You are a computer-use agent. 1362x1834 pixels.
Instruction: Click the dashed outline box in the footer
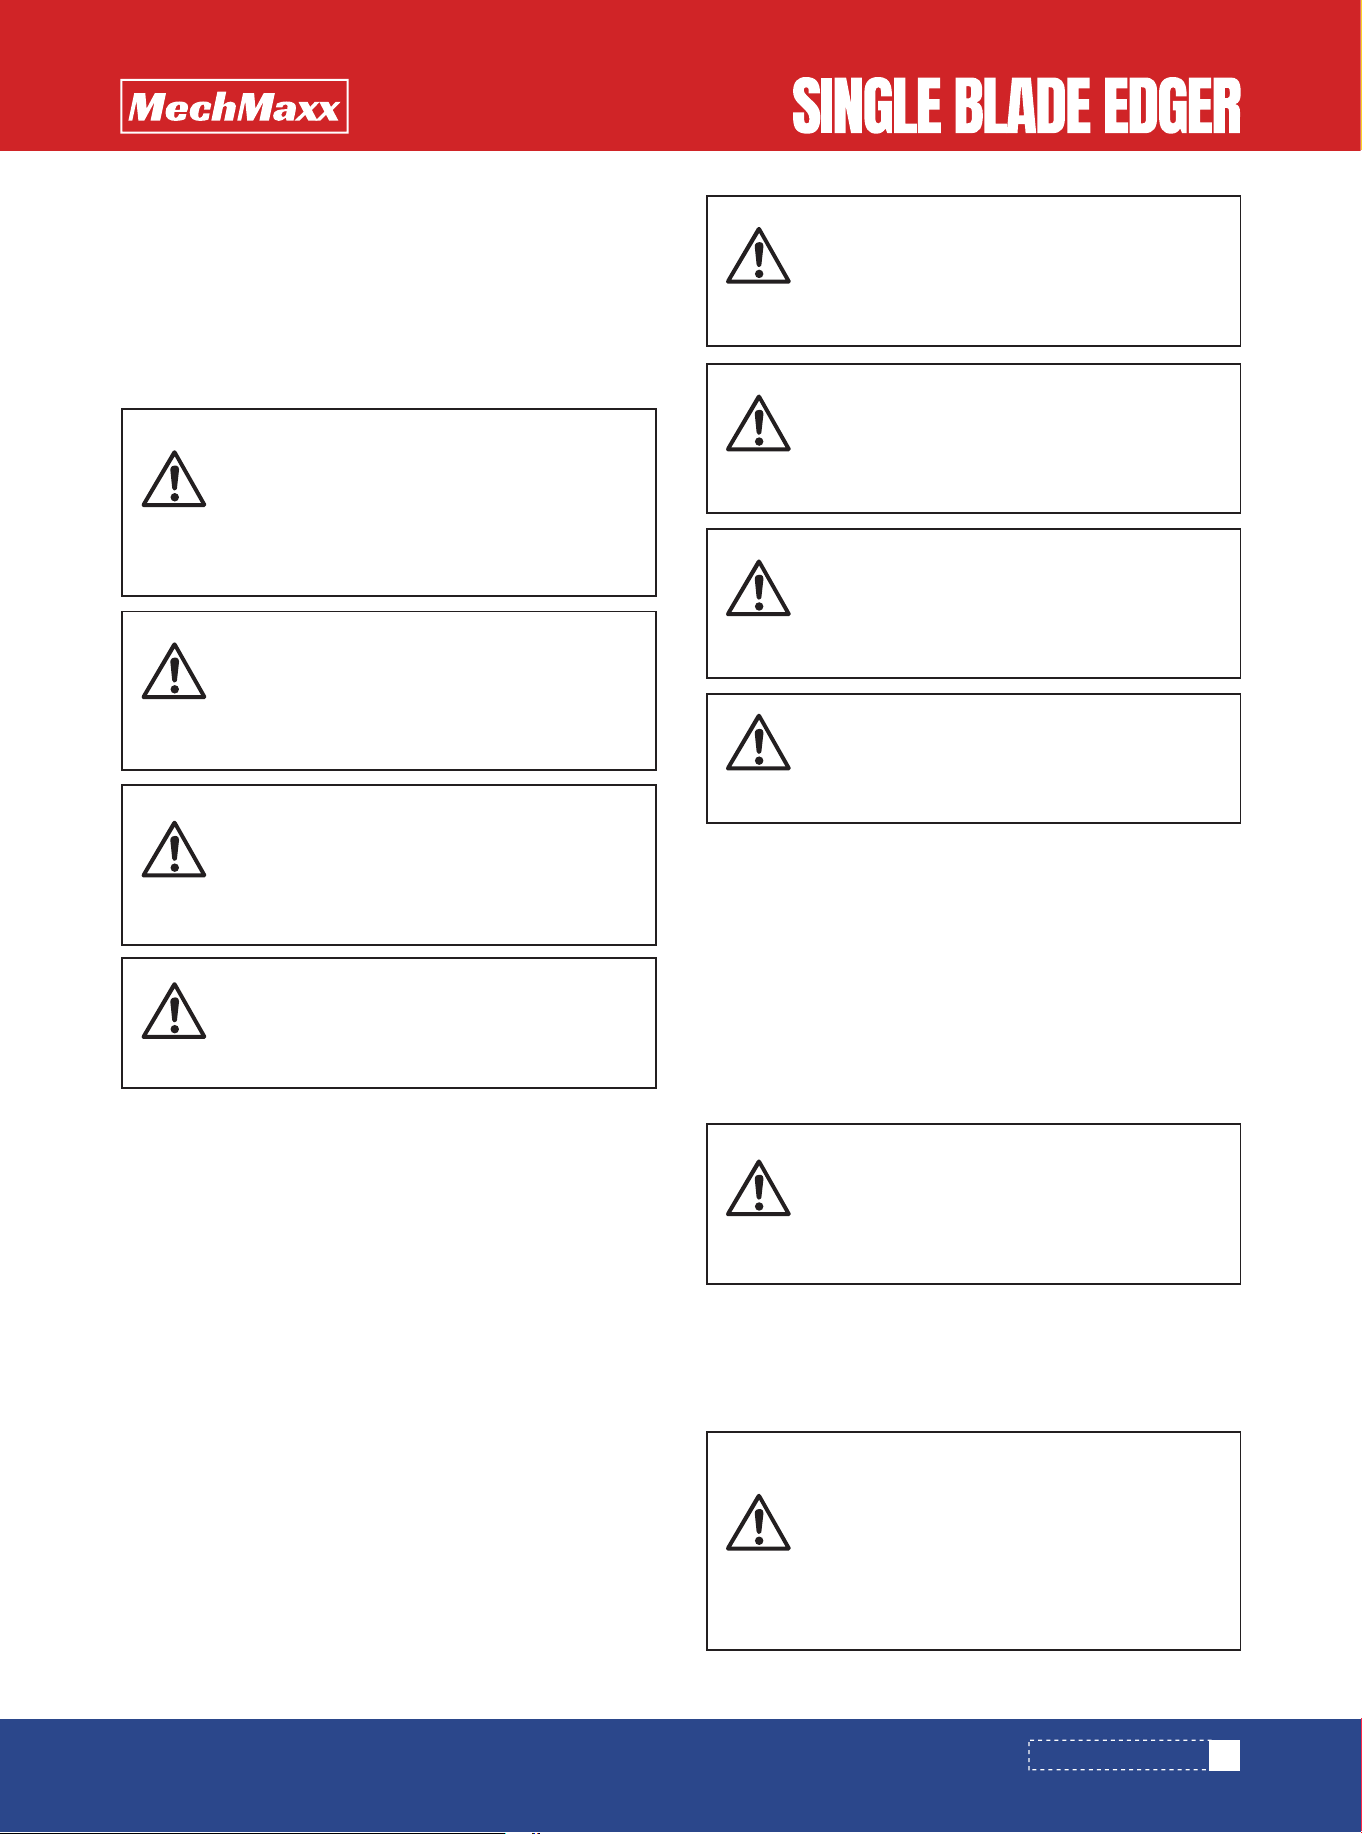1118,1755
